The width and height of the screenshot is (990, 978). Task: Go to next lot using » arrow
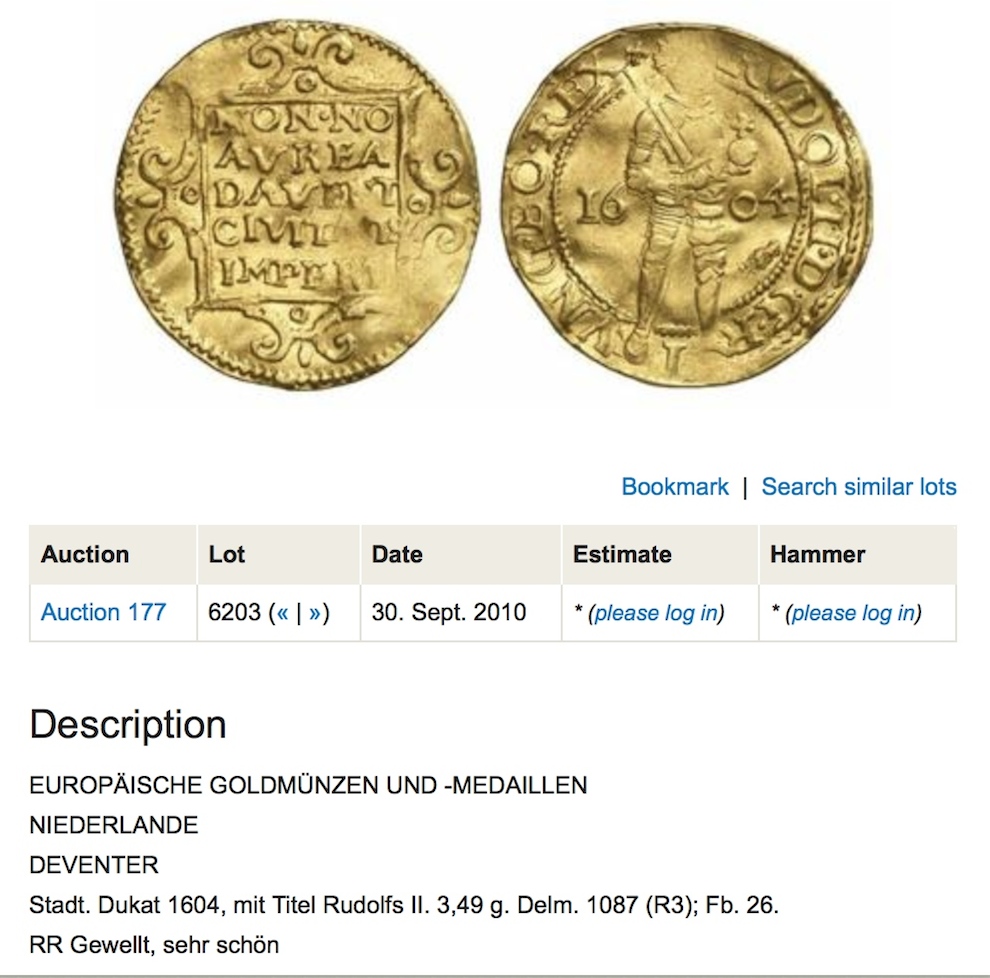(x=314, y=612)
